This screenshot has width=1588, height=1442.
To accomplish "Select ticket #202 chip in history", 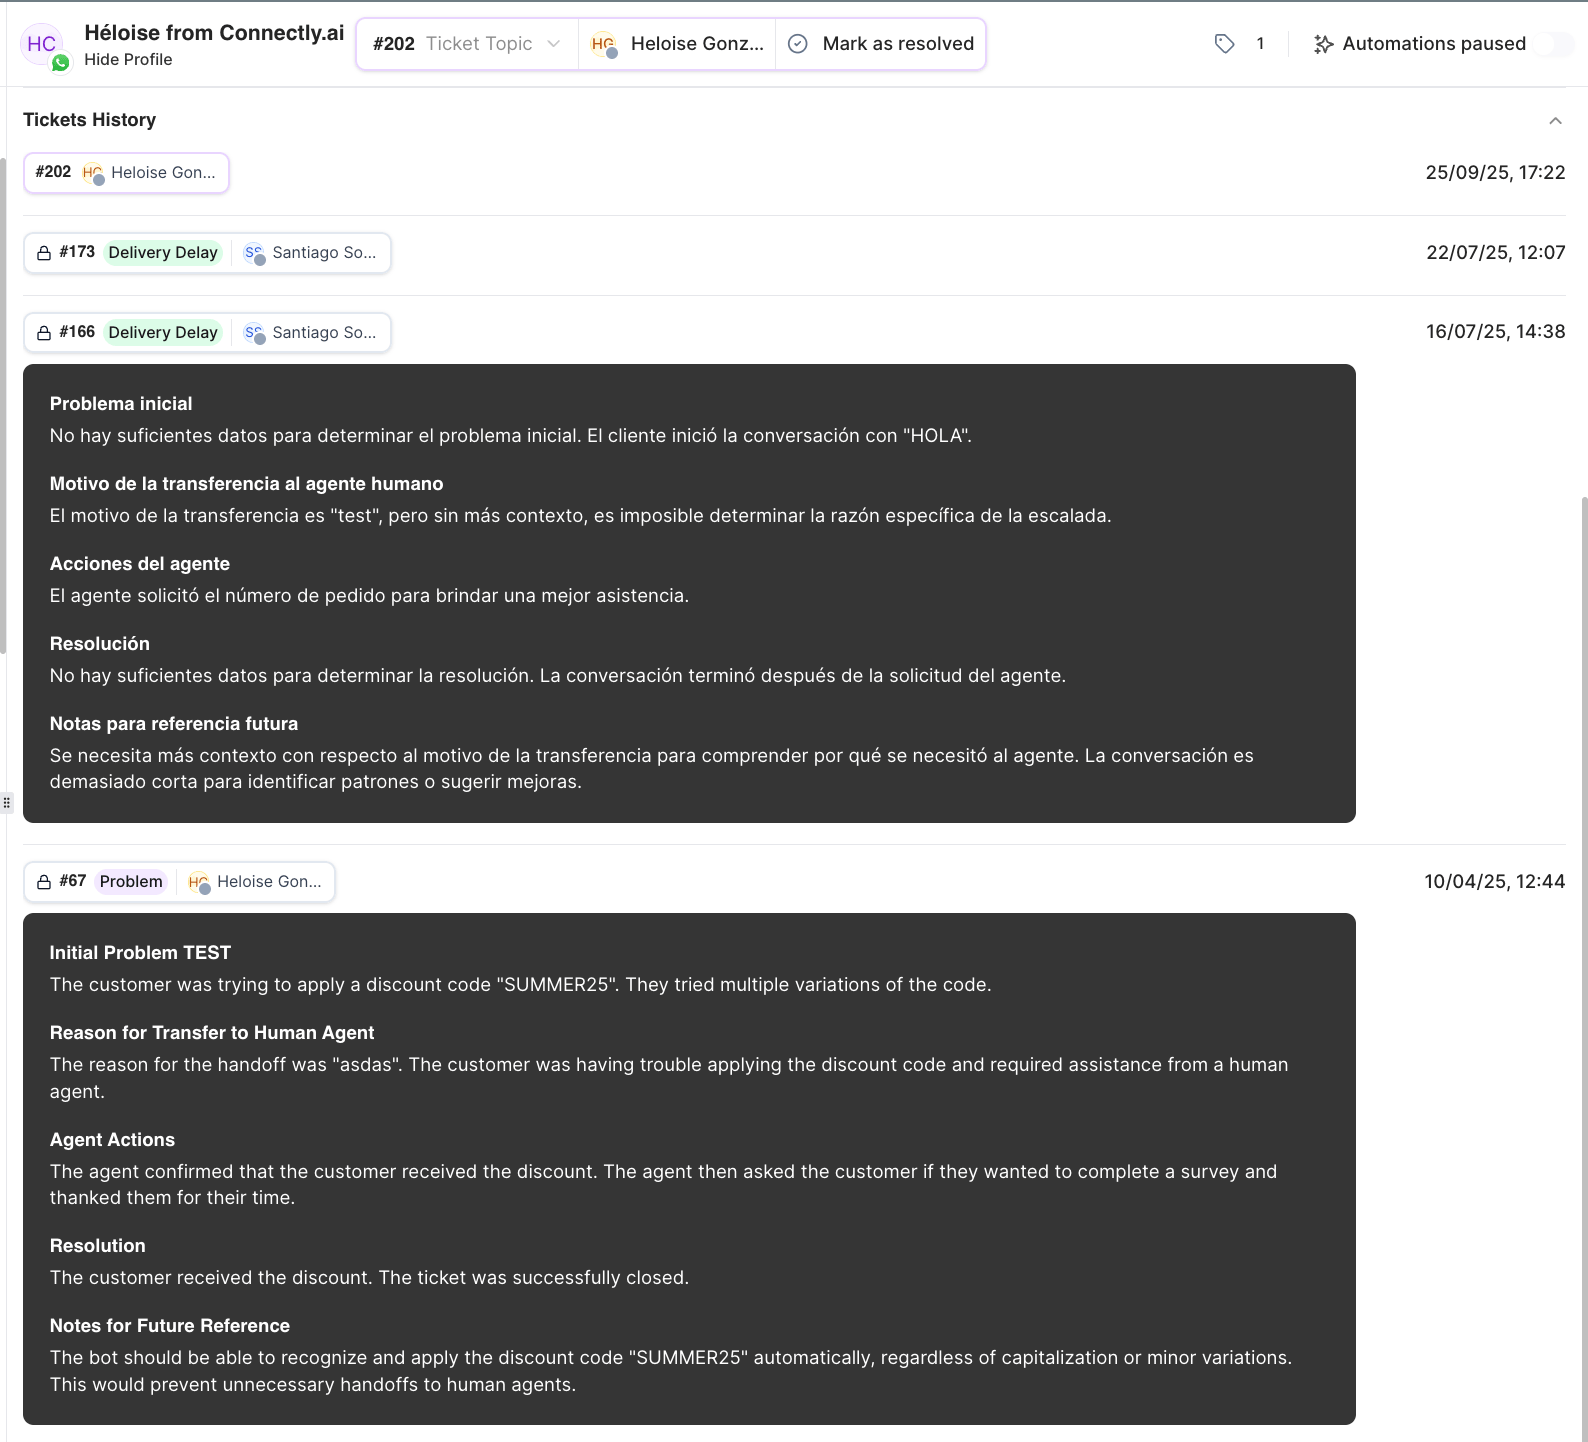I will pos(126,173).
